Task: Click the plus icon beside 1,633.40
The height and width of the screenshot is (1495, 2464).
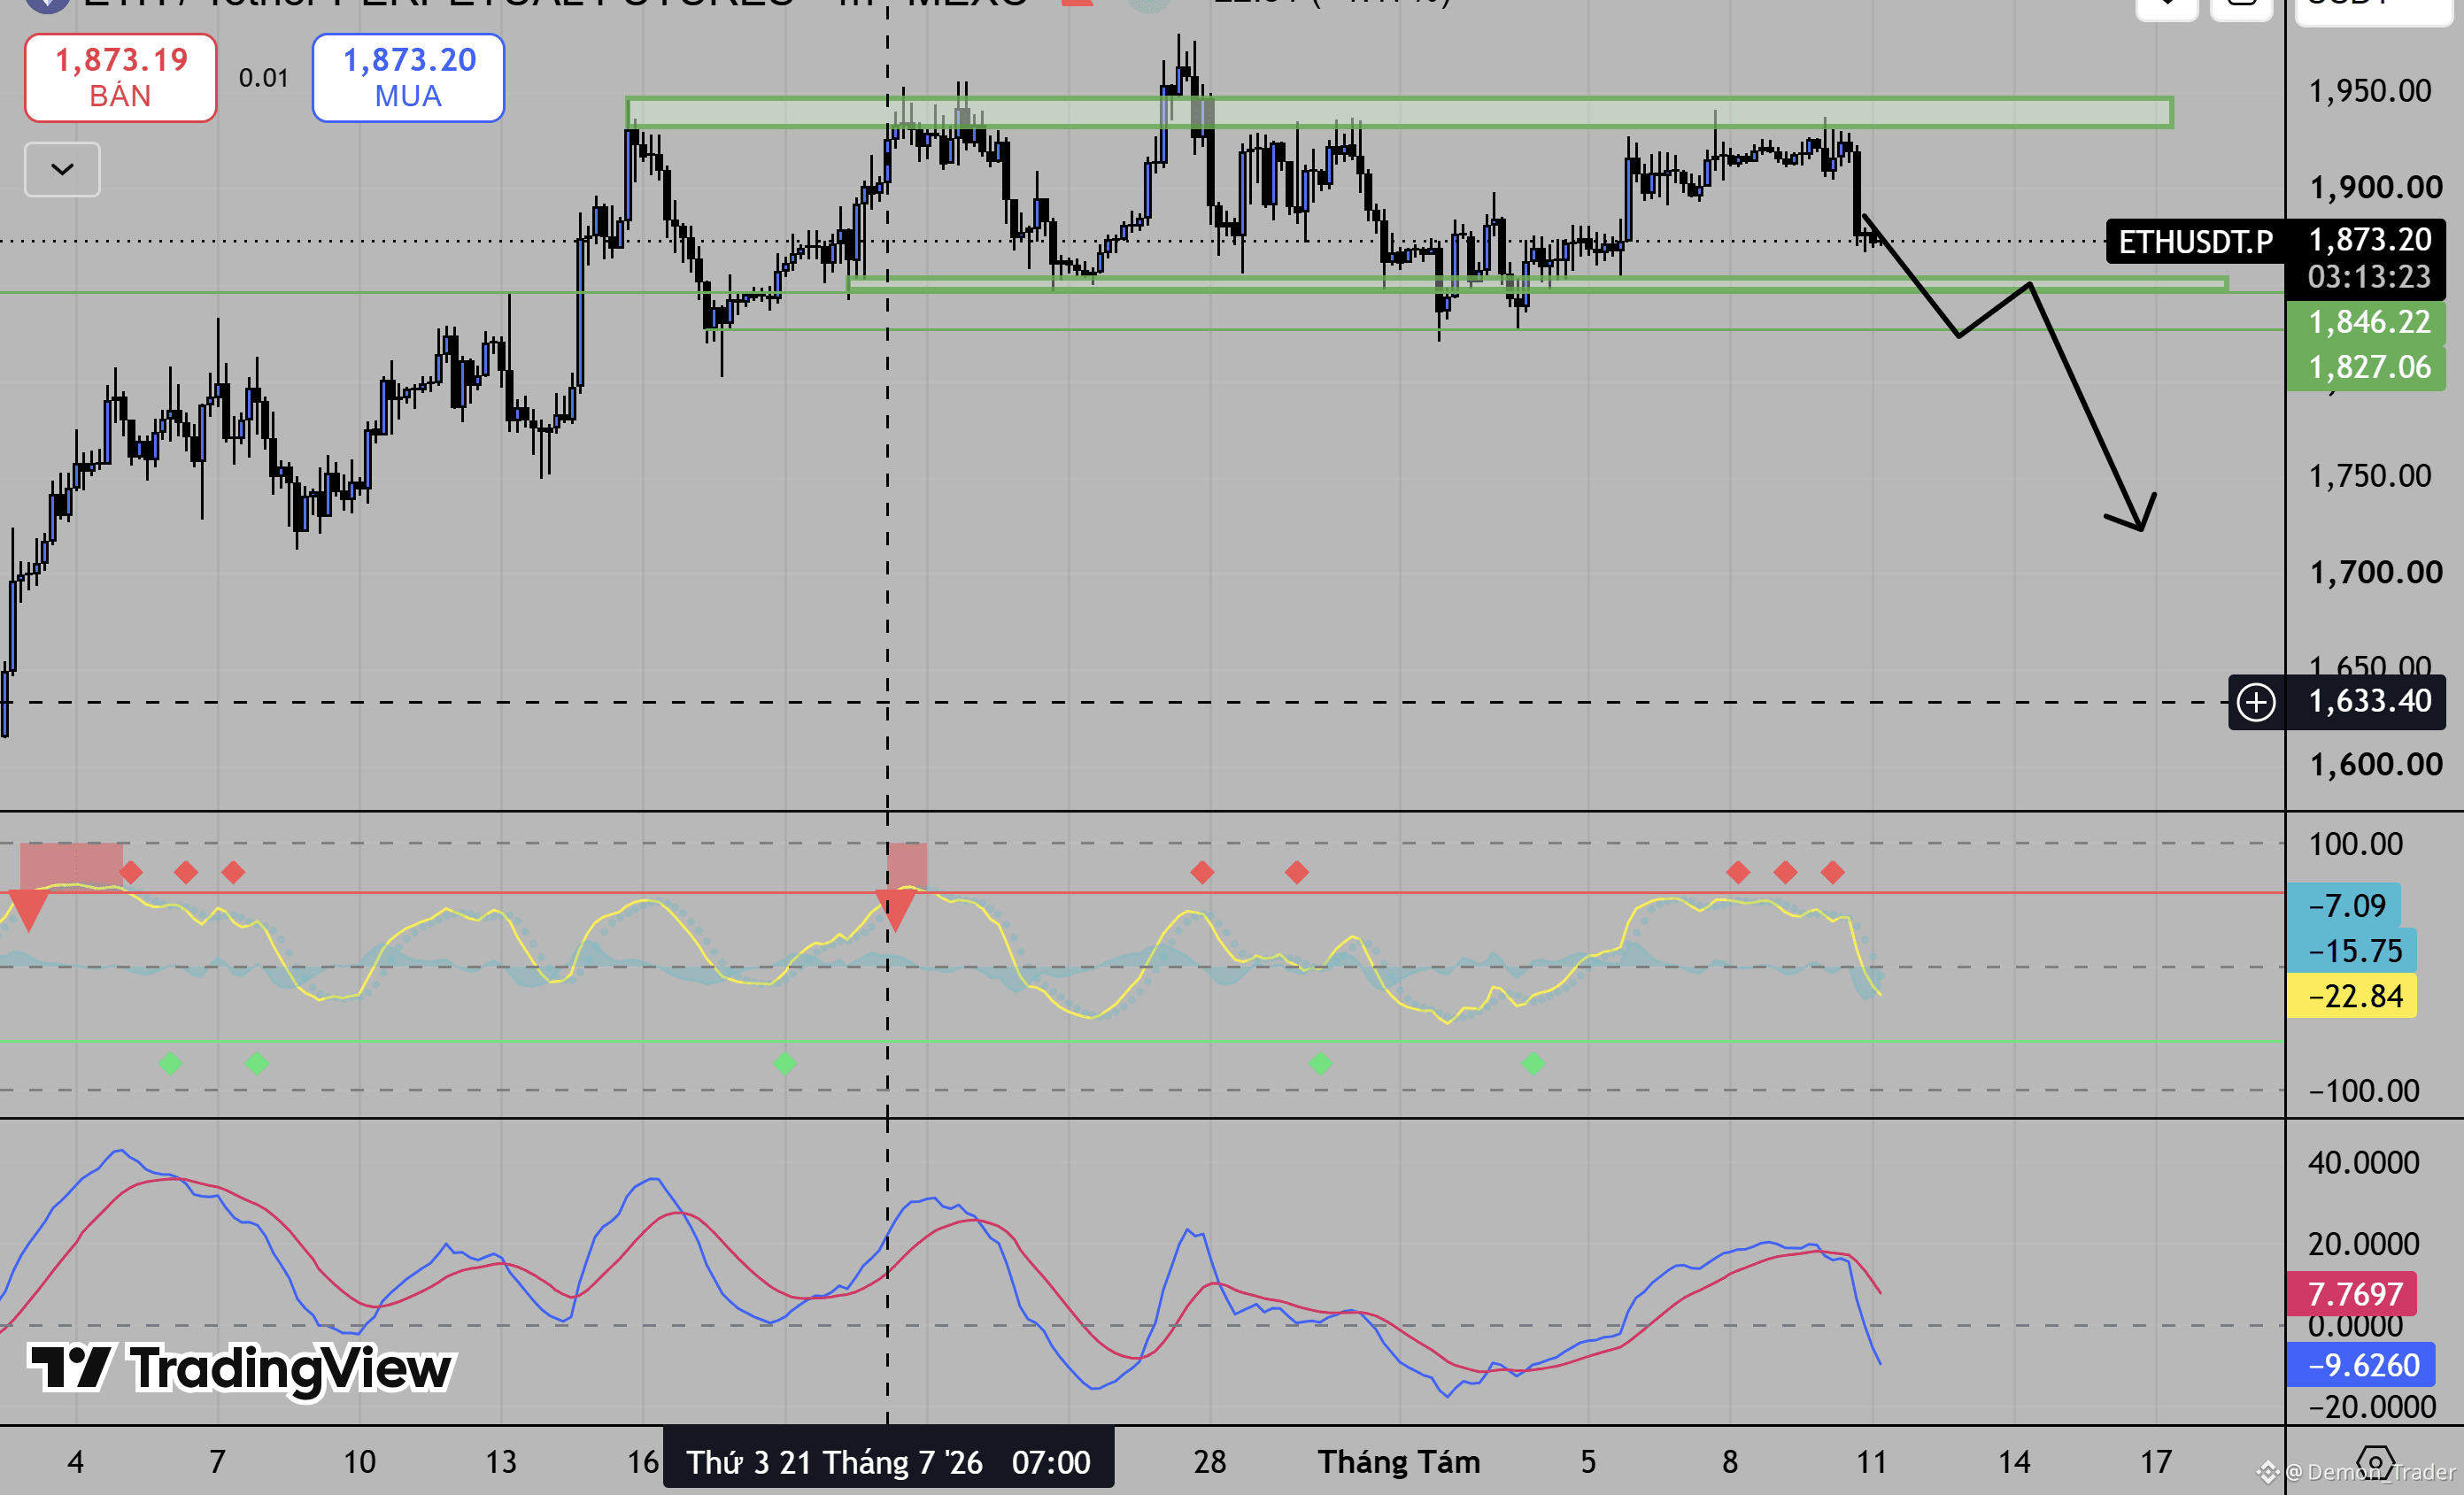Action: point(2256,702)
